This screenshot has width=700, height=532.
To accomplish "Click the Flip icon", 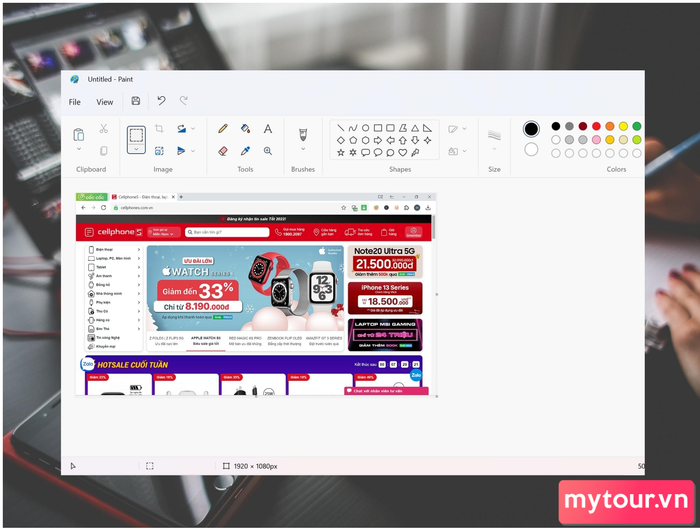I will [x=181, y=151].
